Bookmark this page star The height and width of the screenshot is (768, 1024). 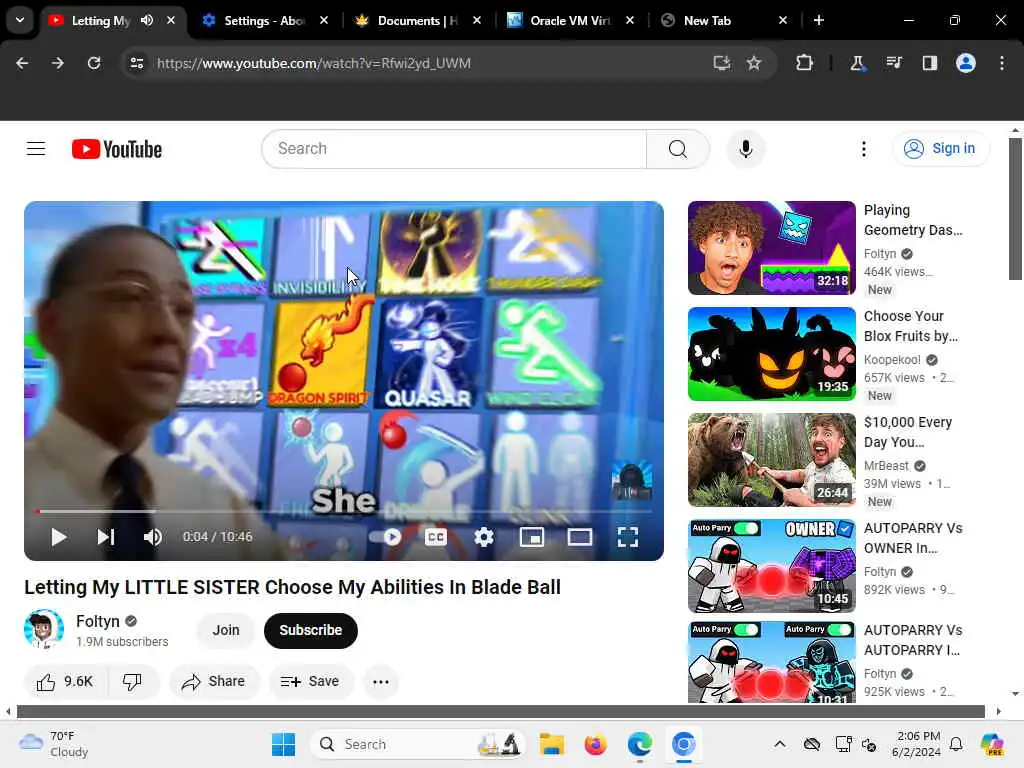[x=754, y=63]
